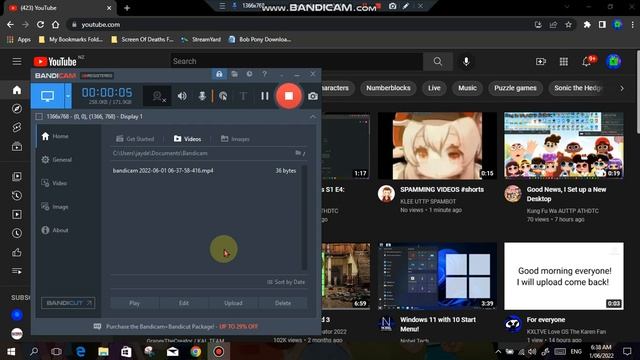Start YouTube voice search with microphone icon
This screenshot has height=360, width=640.
click(466, 61)
